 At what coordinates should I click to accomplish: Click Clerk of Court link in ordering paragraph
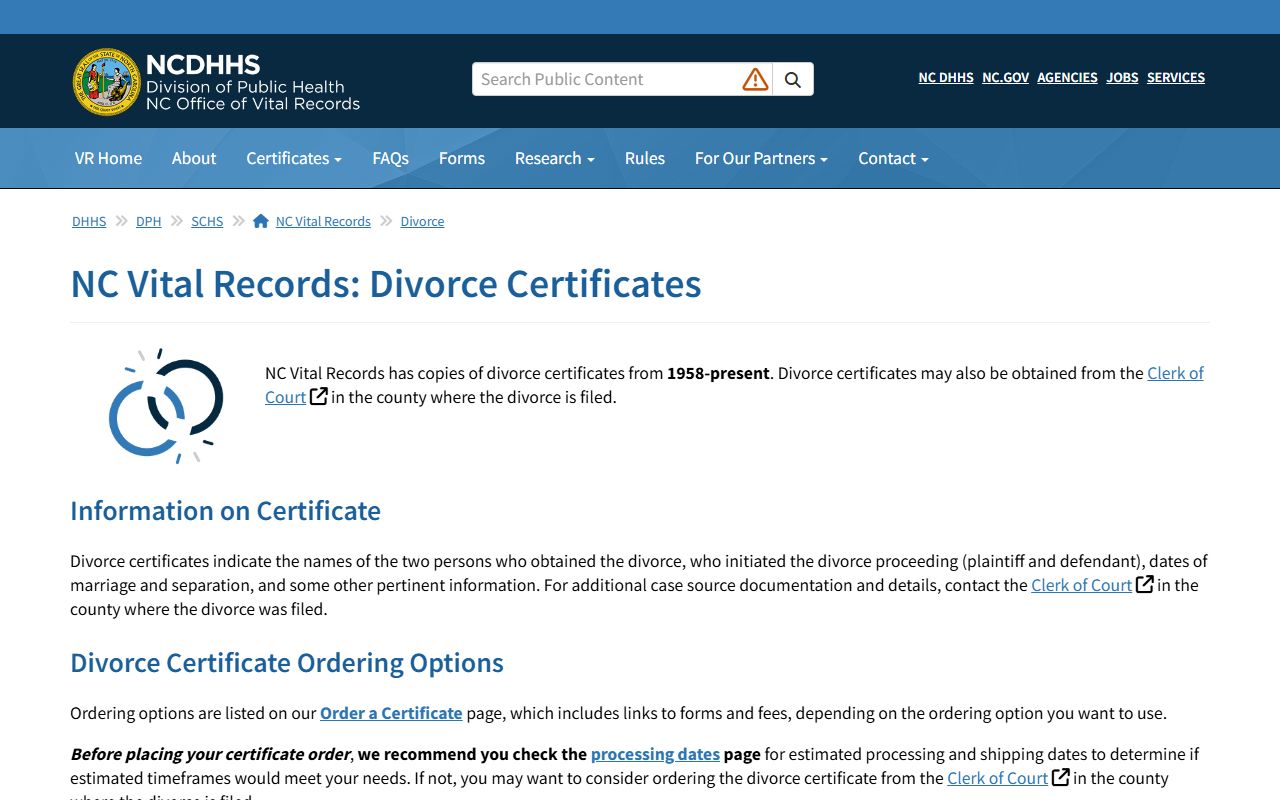coord(997,778)
